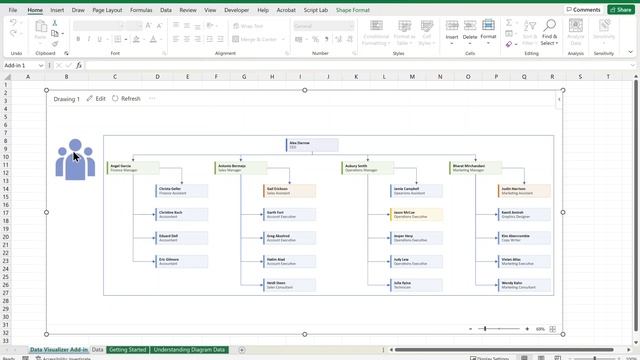Image resolution: width=640 pixels, height=360 pixels.
Task: Click the Clear eraser icon
Action: tap(509, 44)
